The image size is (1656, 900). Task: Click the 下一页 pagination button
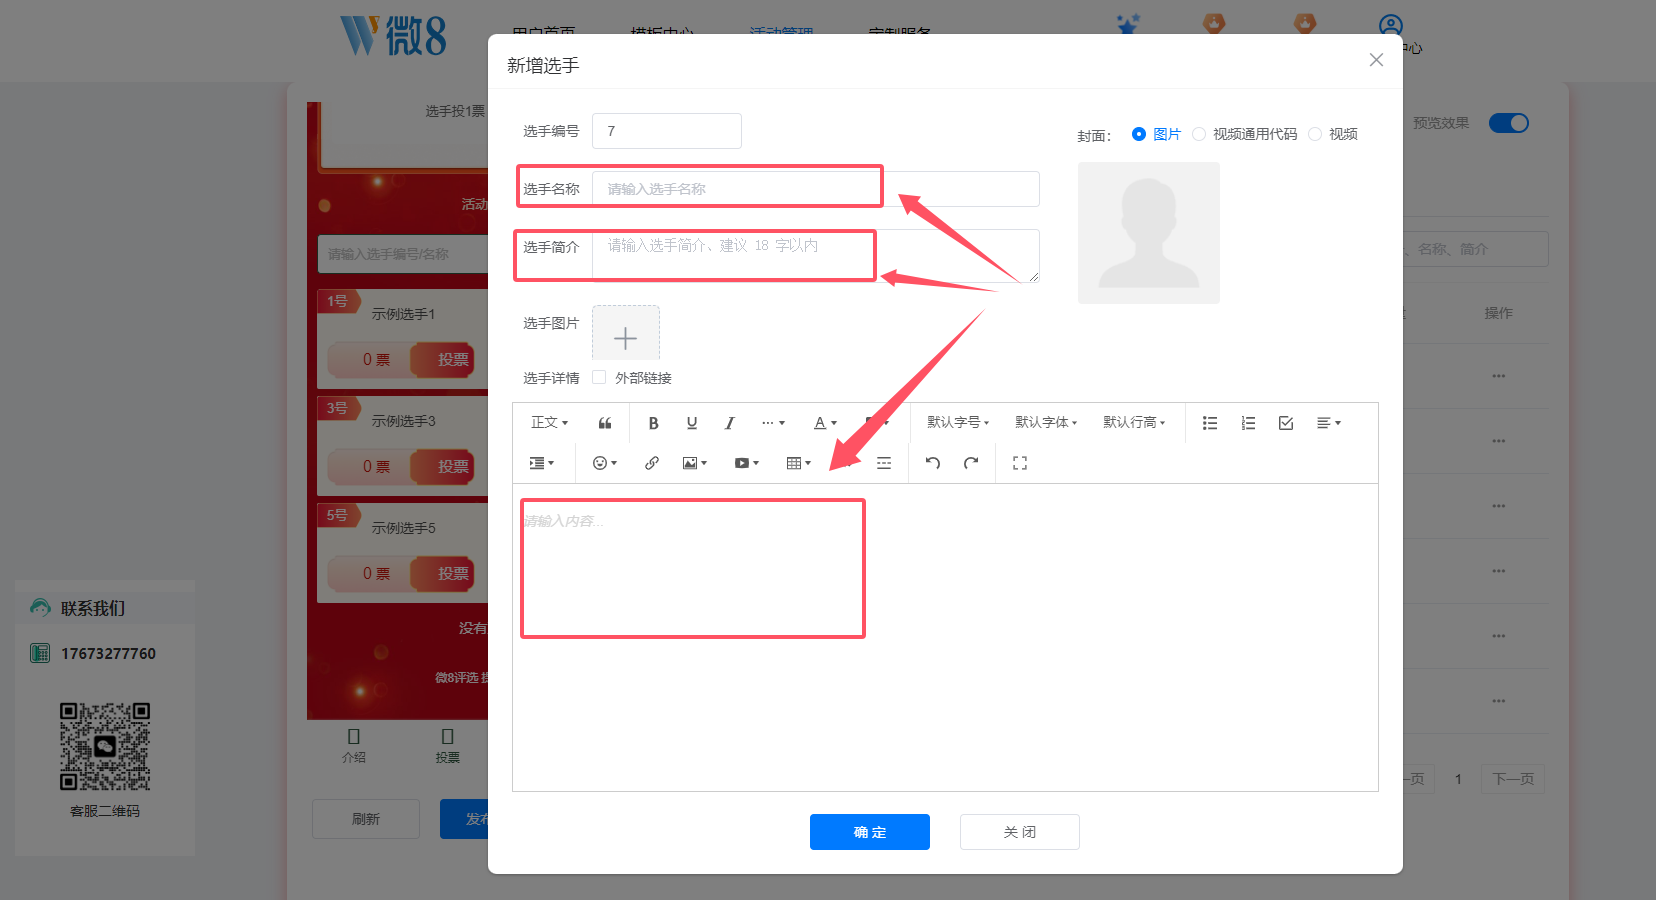tap(1513, 779)
